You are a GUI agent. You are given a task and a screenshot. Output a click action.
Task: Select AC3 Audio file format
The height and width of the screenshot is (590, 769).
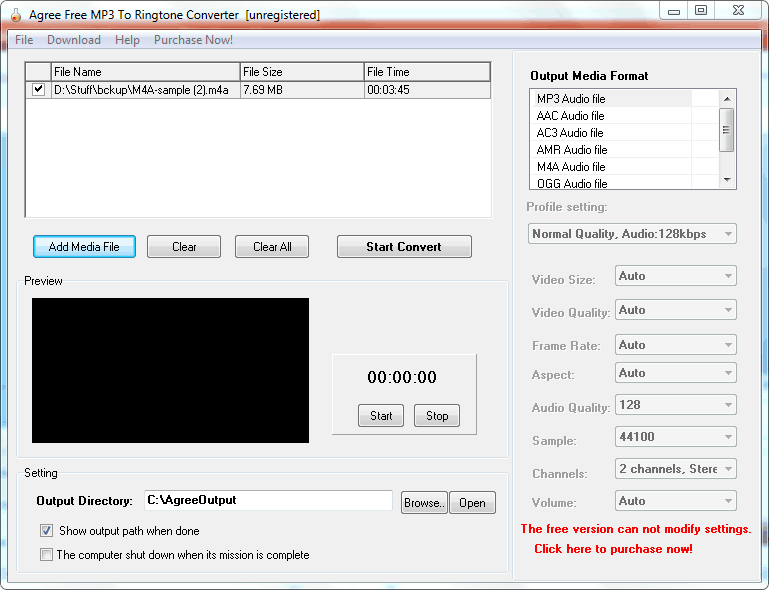pos(611,133)
